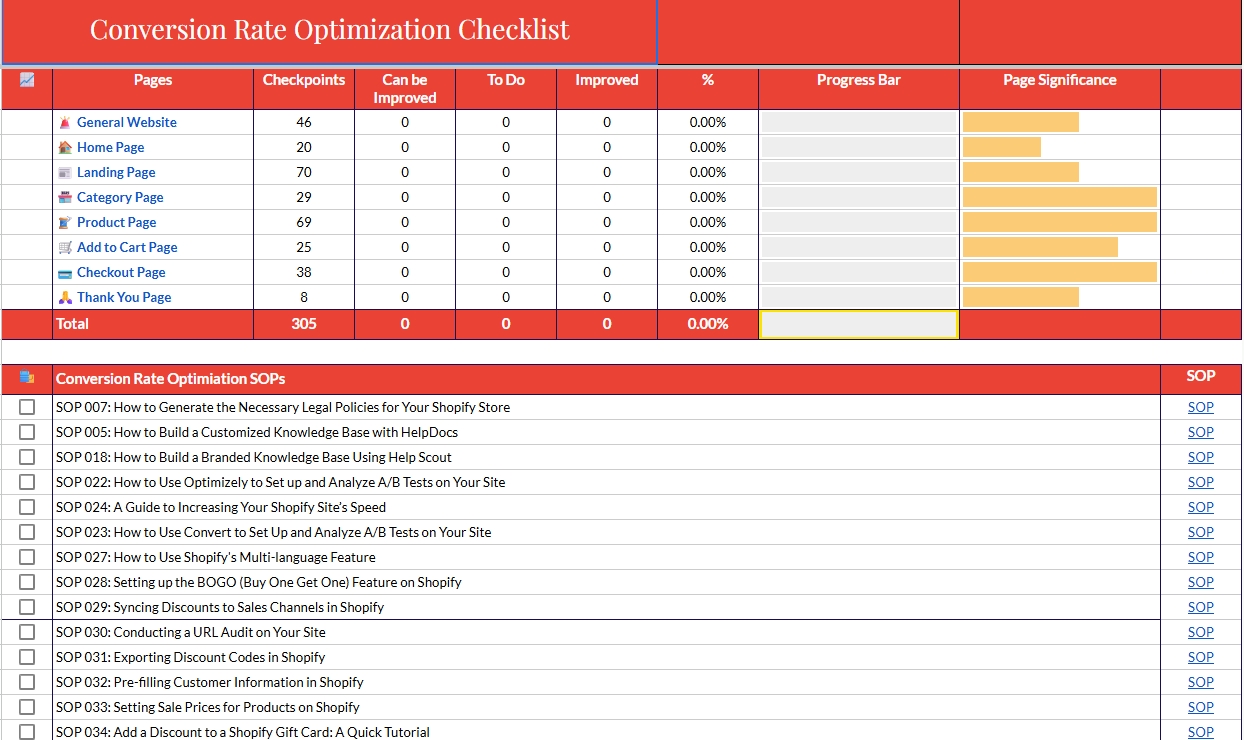
Task: Open the Product Page link
Action: (x=116, y=222)
